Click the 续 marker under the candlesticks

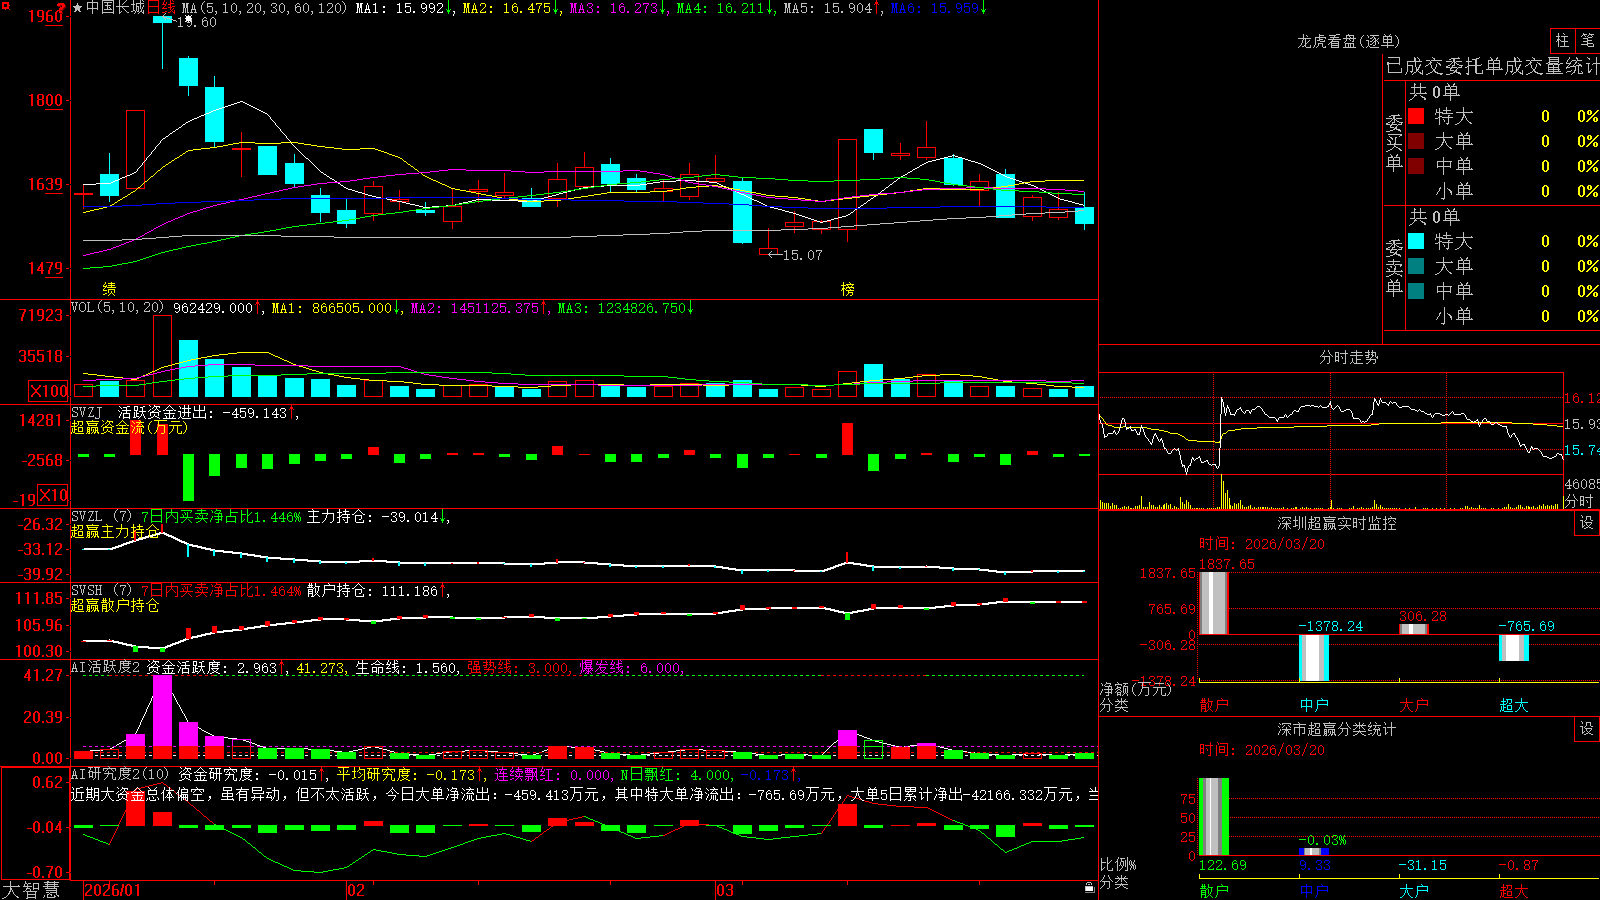coord(109,288)
